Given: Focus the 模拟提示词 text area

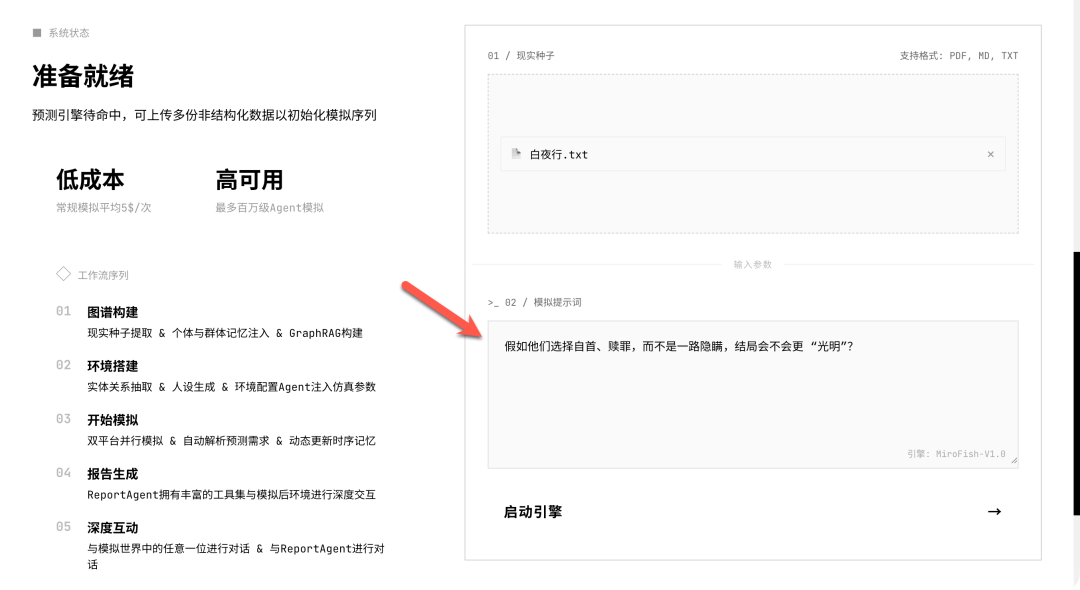Looking at the screenshot, I should coord(753,394).
